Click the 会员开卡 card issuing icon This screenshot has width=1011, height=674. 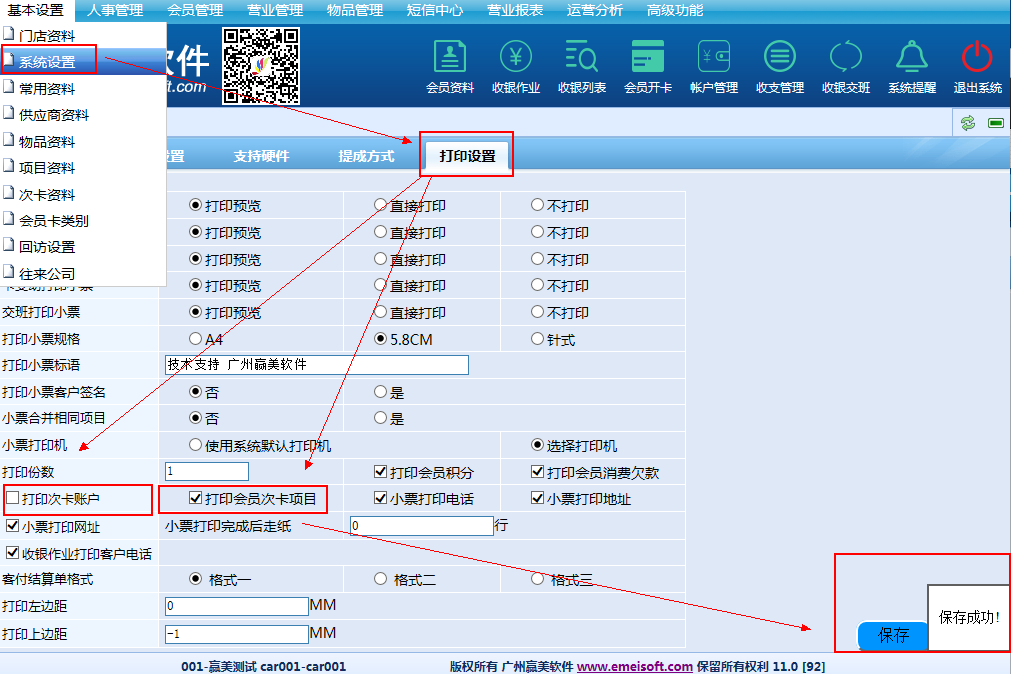[x=648, y=58]
